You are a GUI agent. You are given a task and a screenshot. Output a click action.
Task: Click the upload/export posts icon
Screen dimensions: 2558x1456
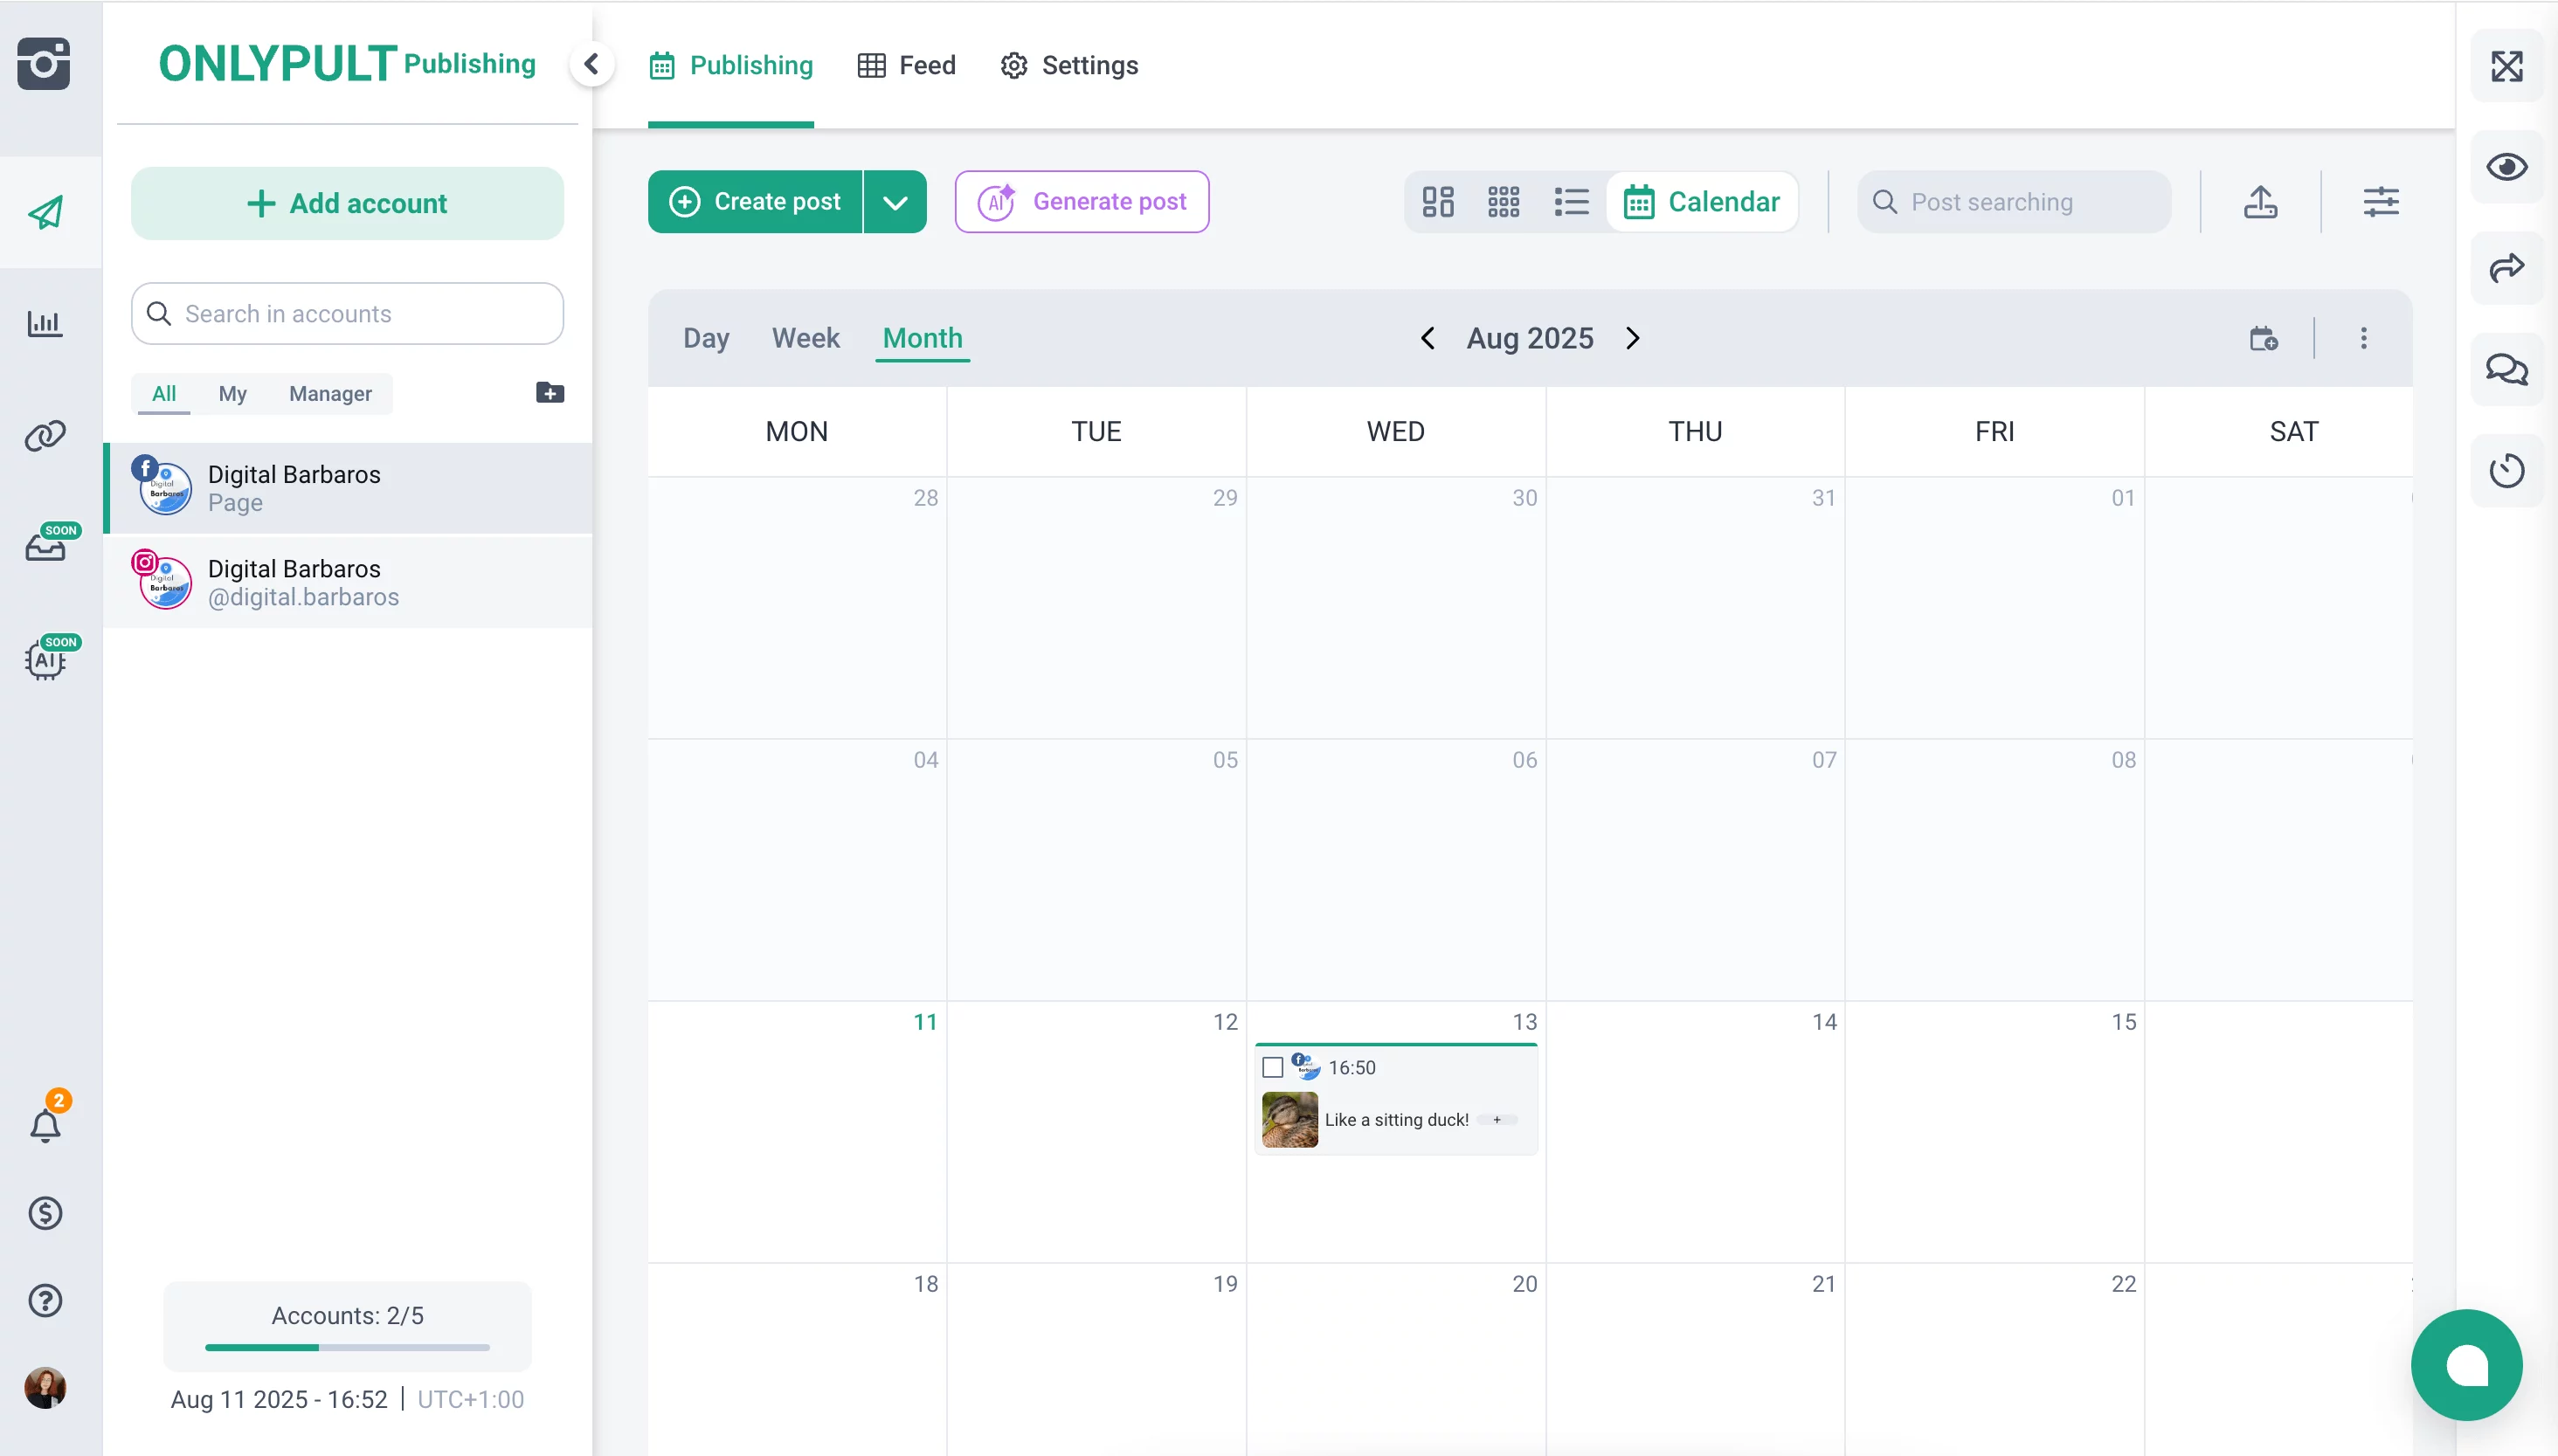click(2261, 201)
